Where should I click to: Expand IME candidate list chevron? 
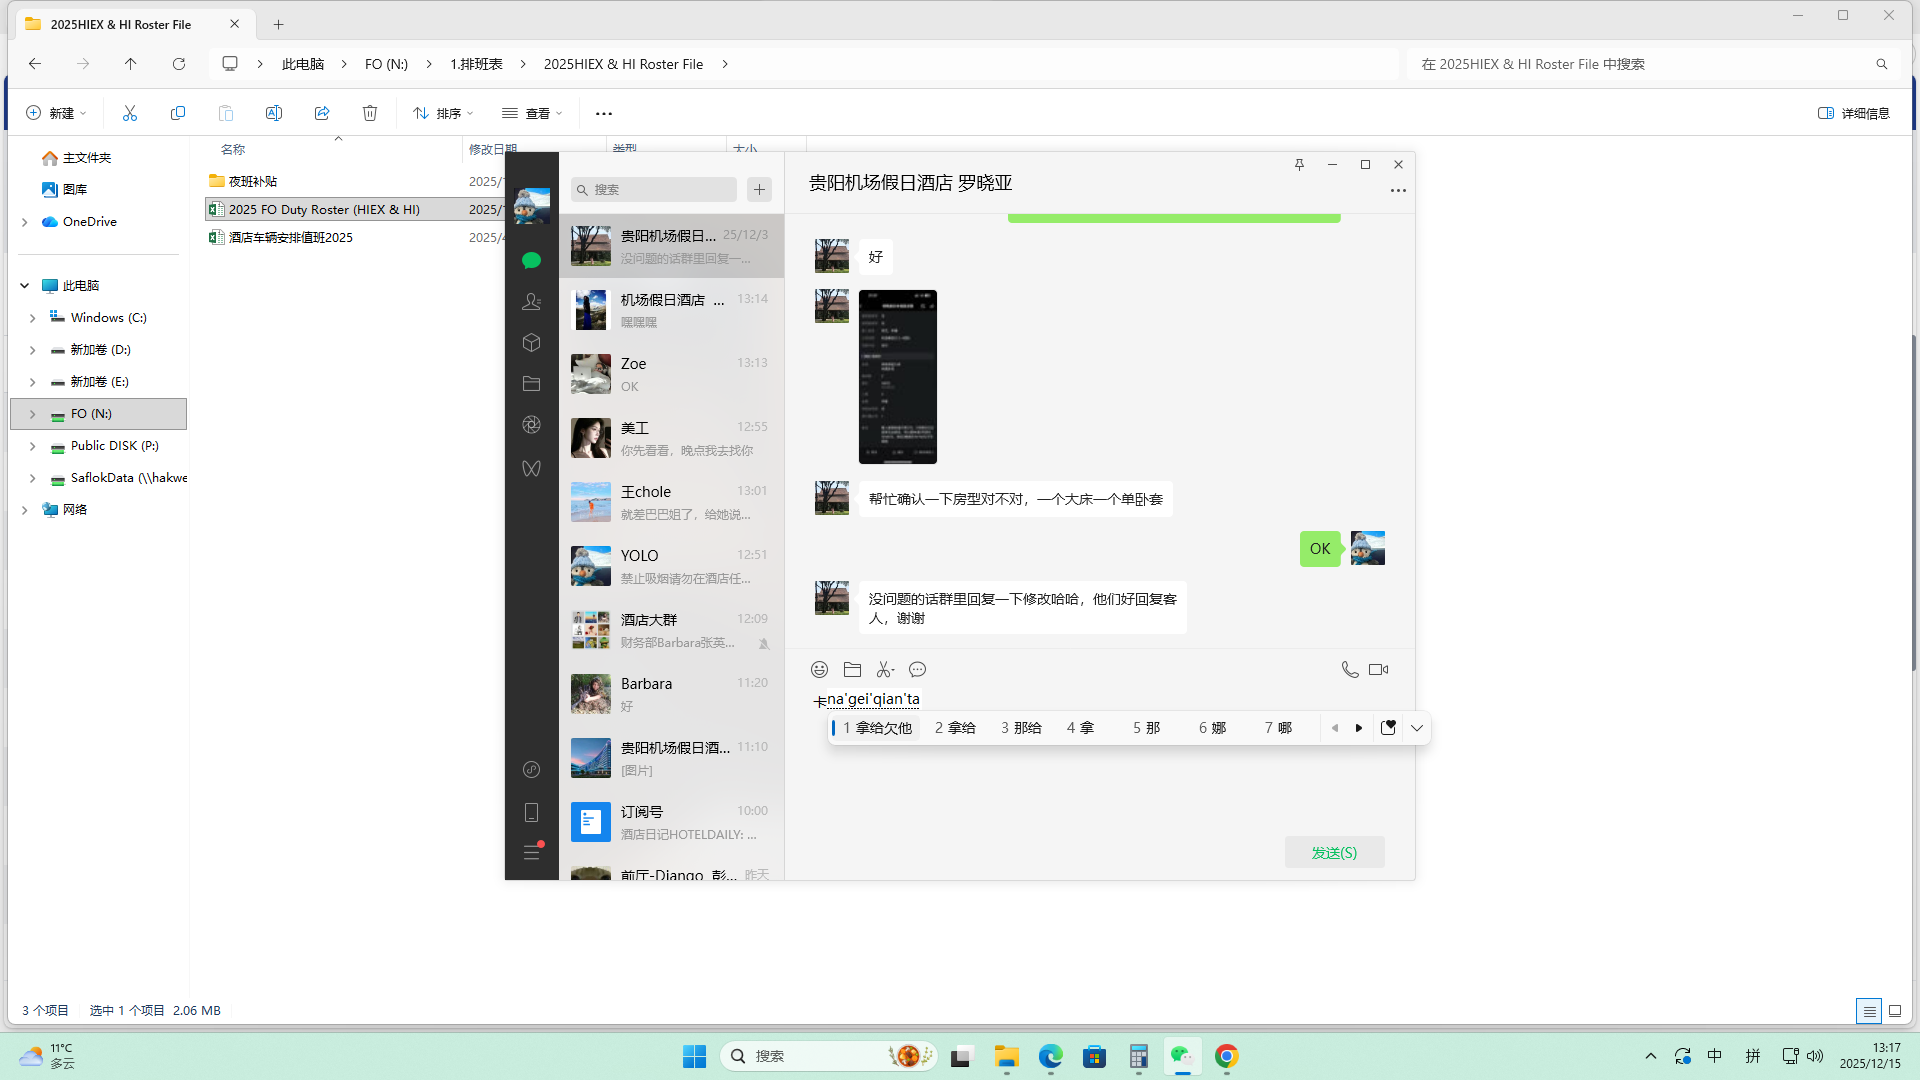pos(1417,728)
